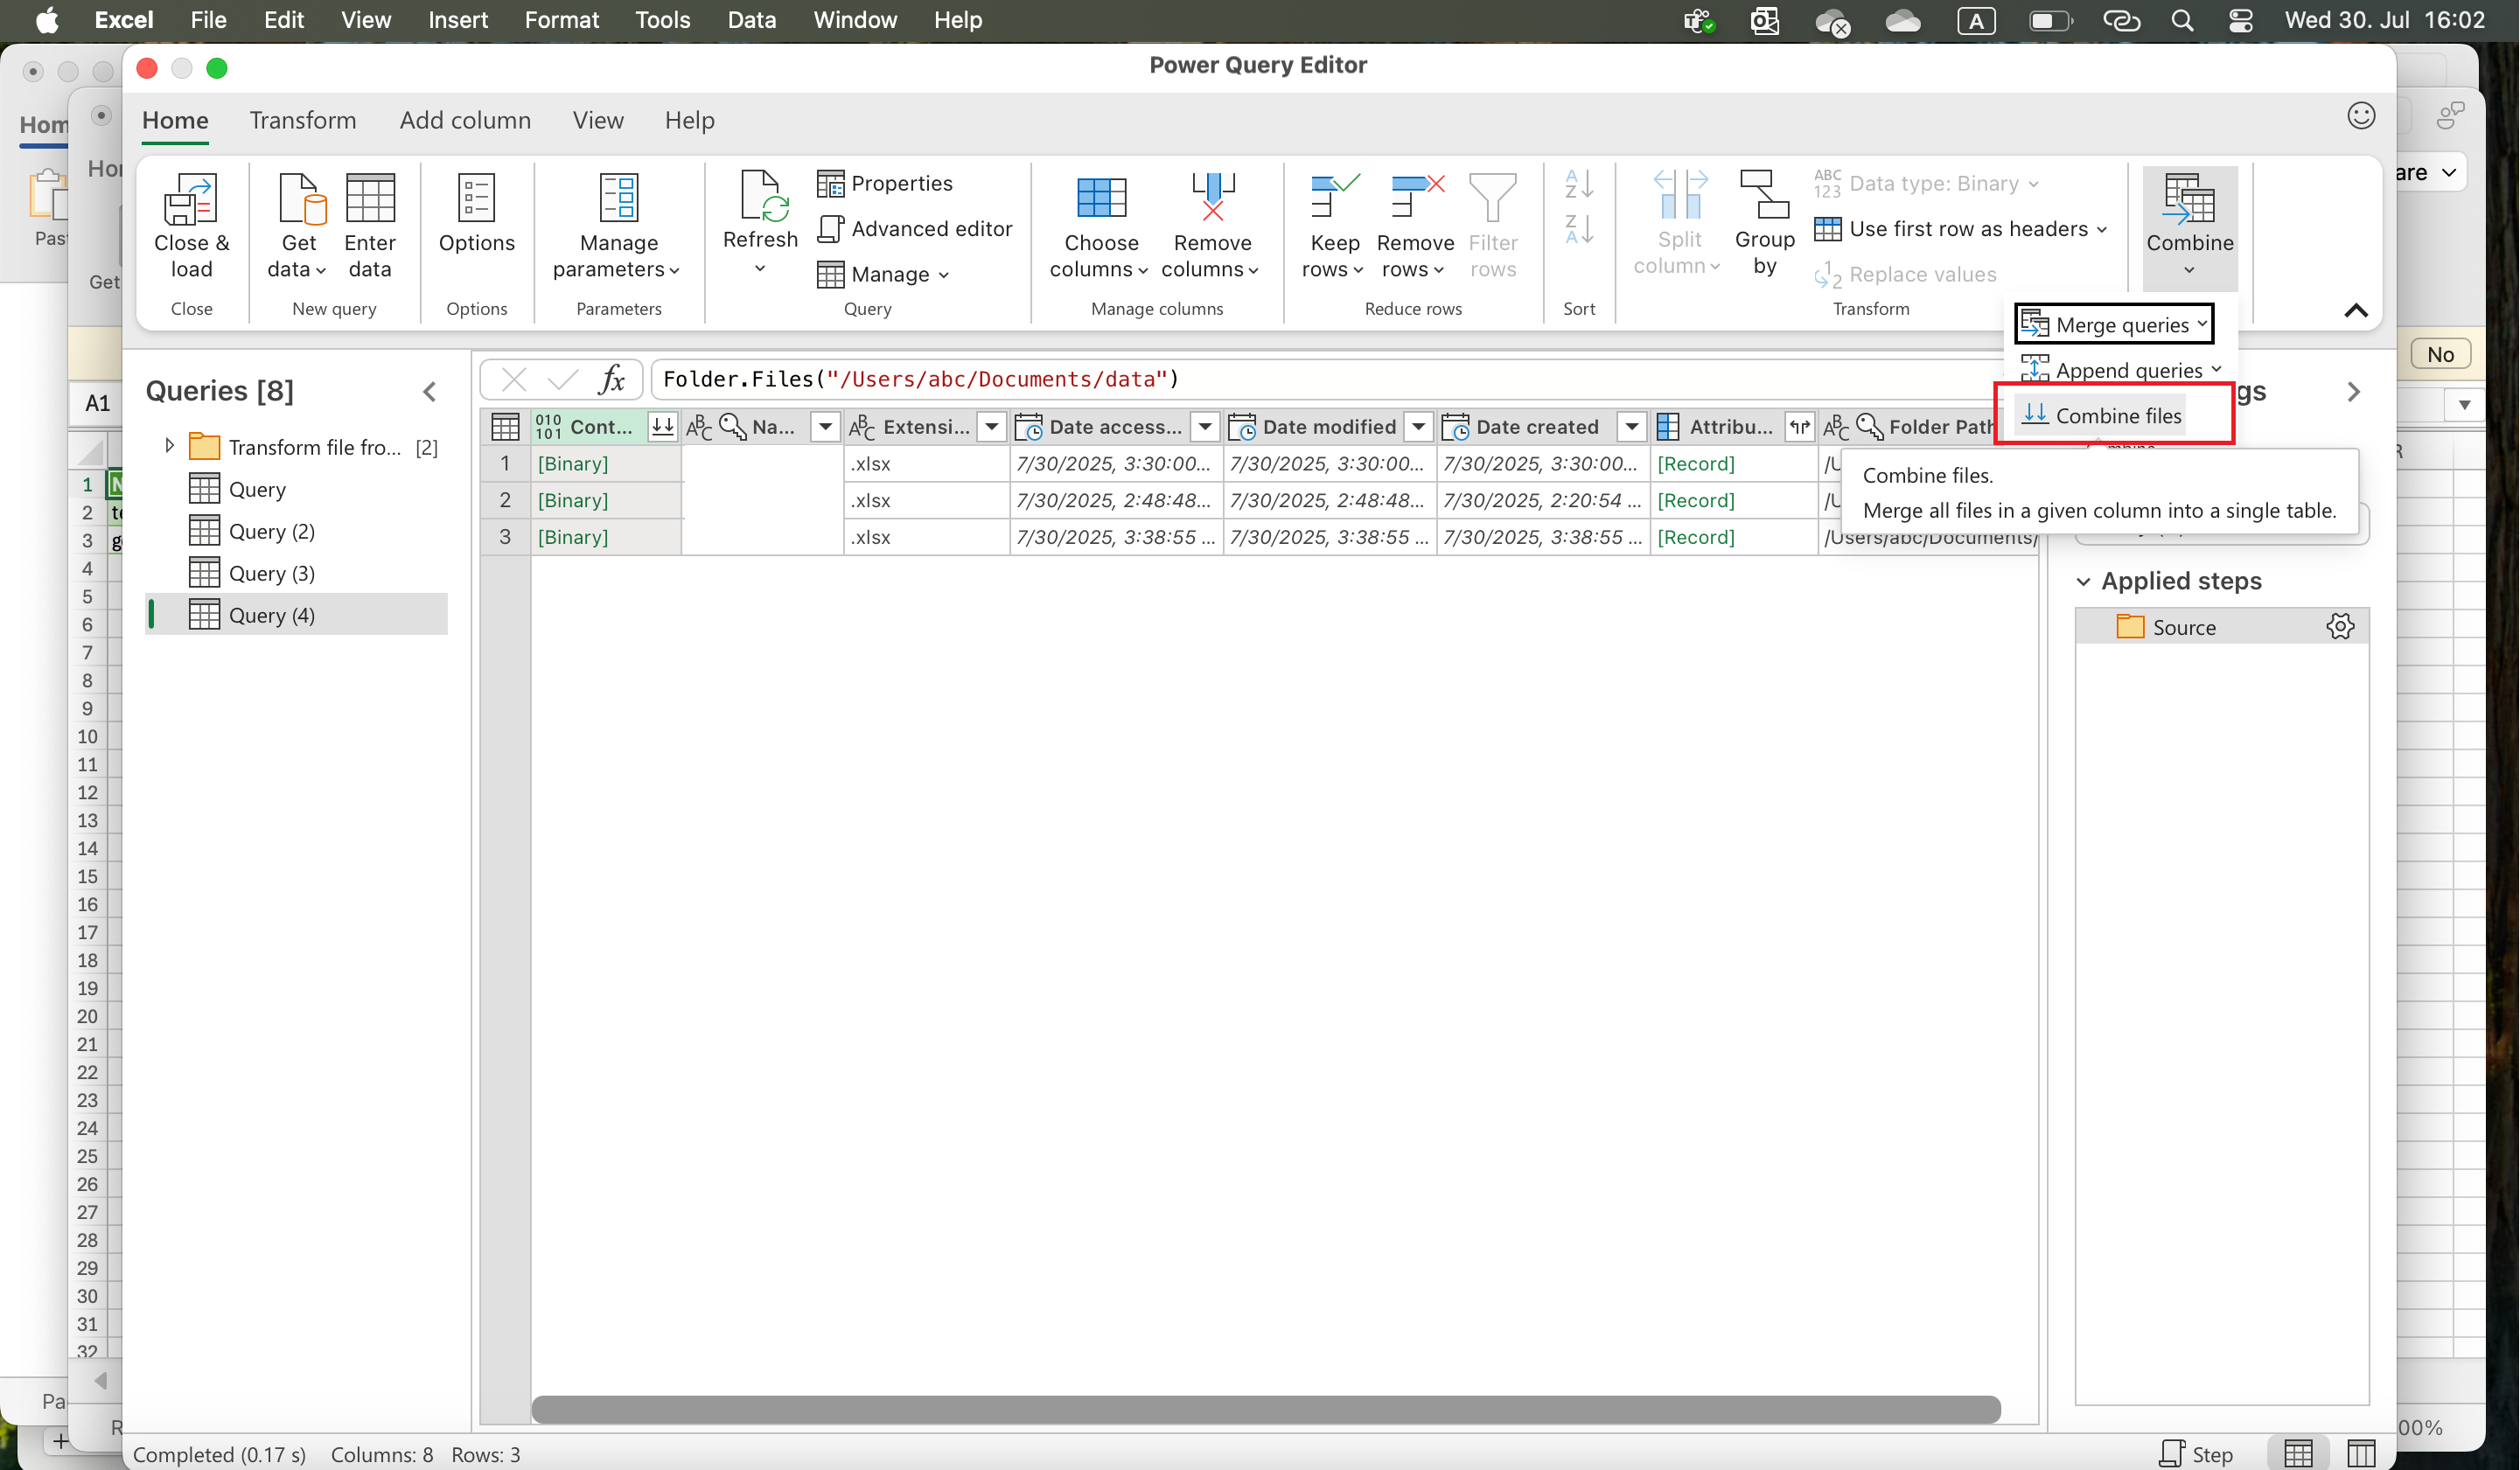Collapse the ribbon with the up chevron
2520x1470 pixels.
click(2355, 311)
